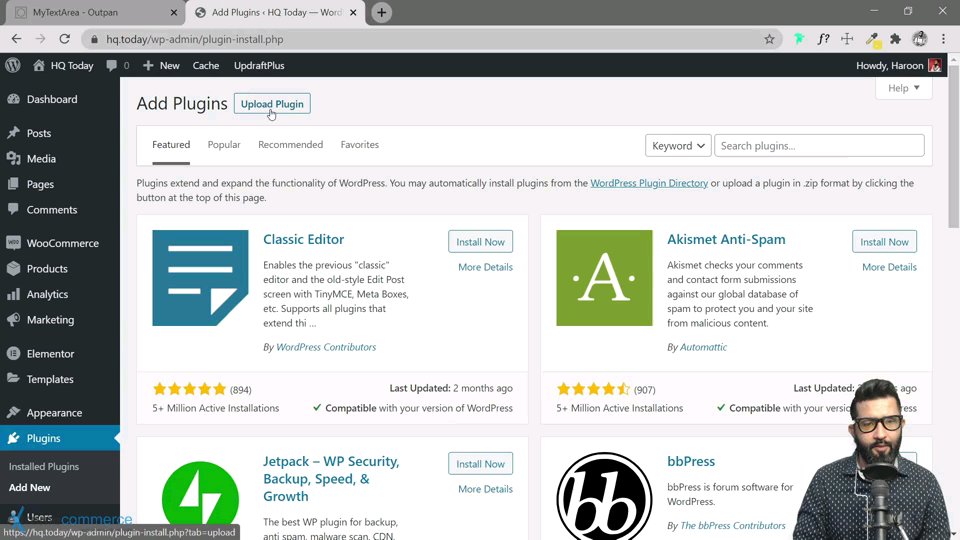Click the f? extension icon

point(823,39)
